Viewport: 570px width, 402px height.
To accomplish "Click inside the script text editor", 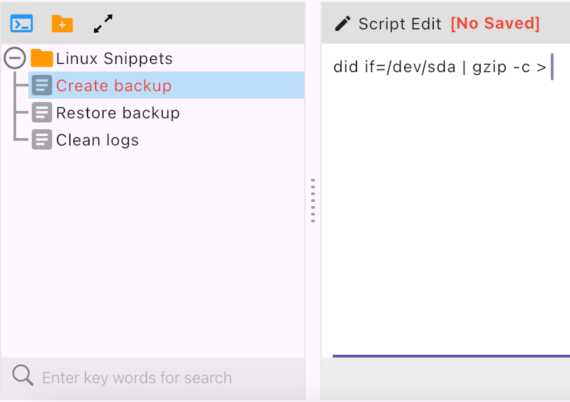I will coord(446,200).
